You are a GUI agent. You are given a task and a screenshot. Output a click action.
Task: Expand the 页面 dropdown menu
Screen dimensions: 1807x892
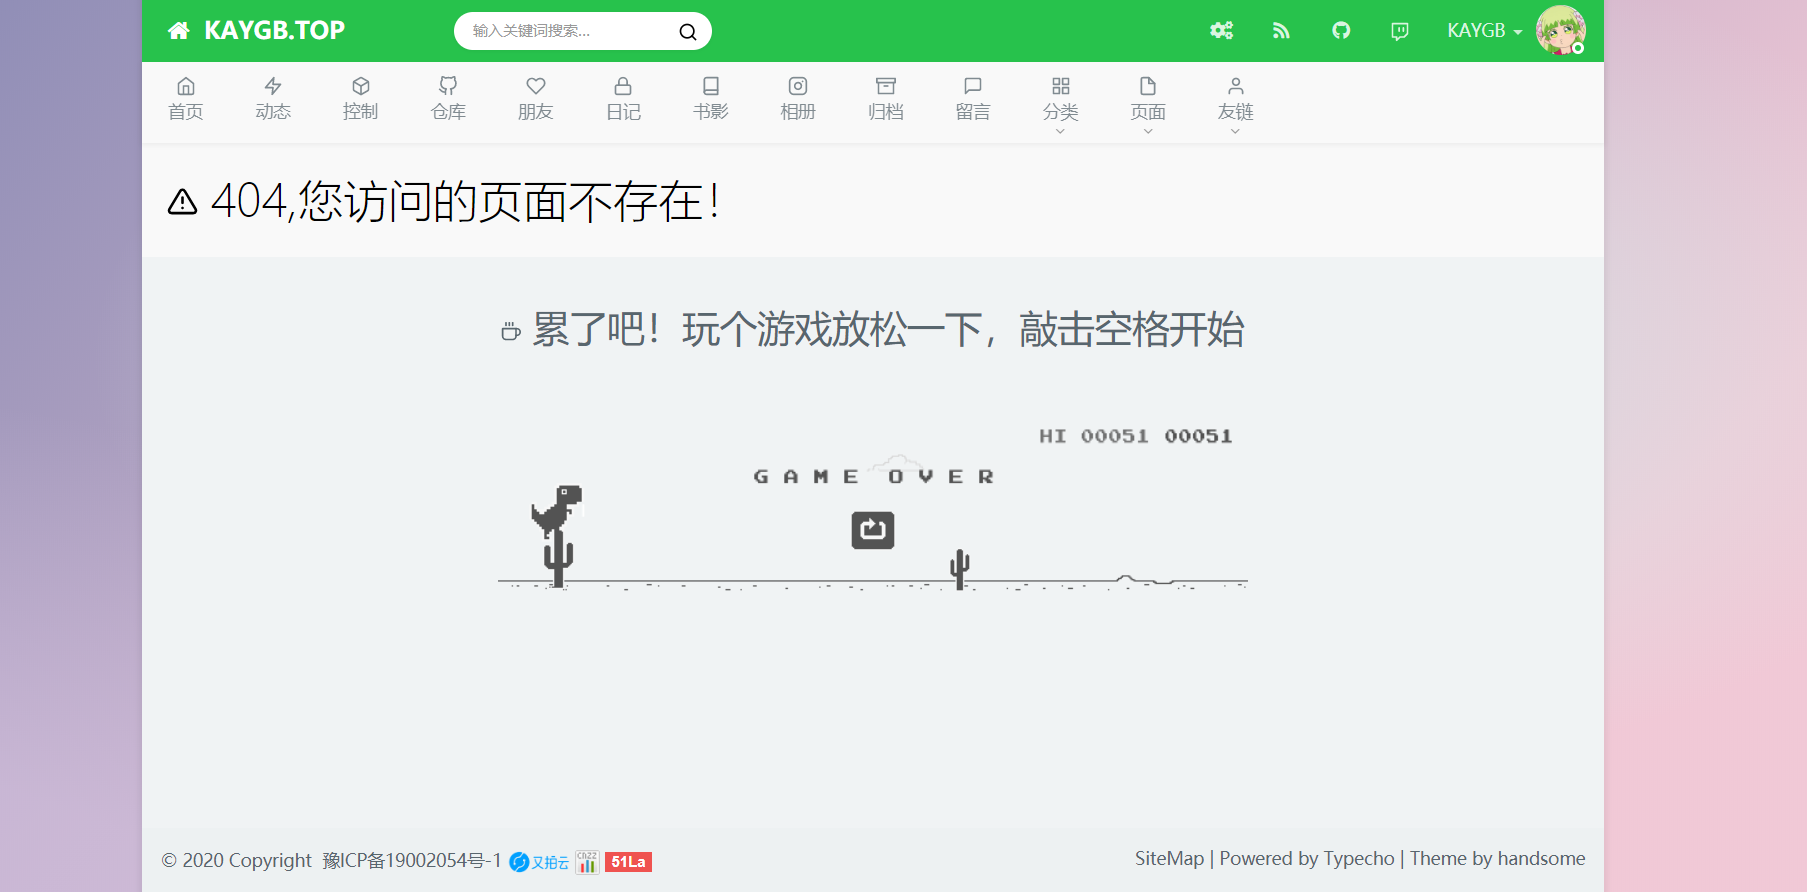(1148, 104)
